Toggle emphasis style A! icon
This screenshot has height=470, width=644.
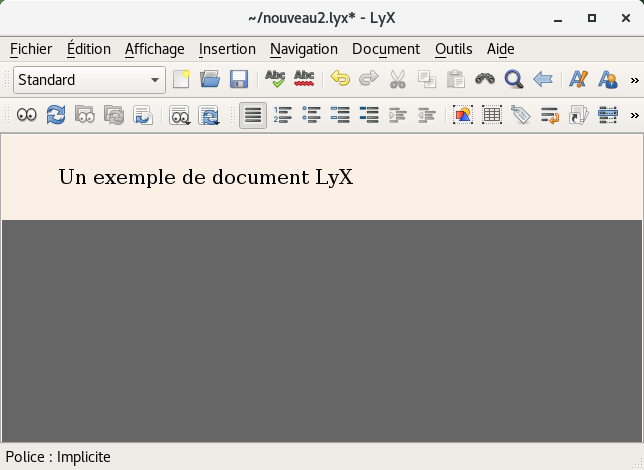[x=578, y=79]
